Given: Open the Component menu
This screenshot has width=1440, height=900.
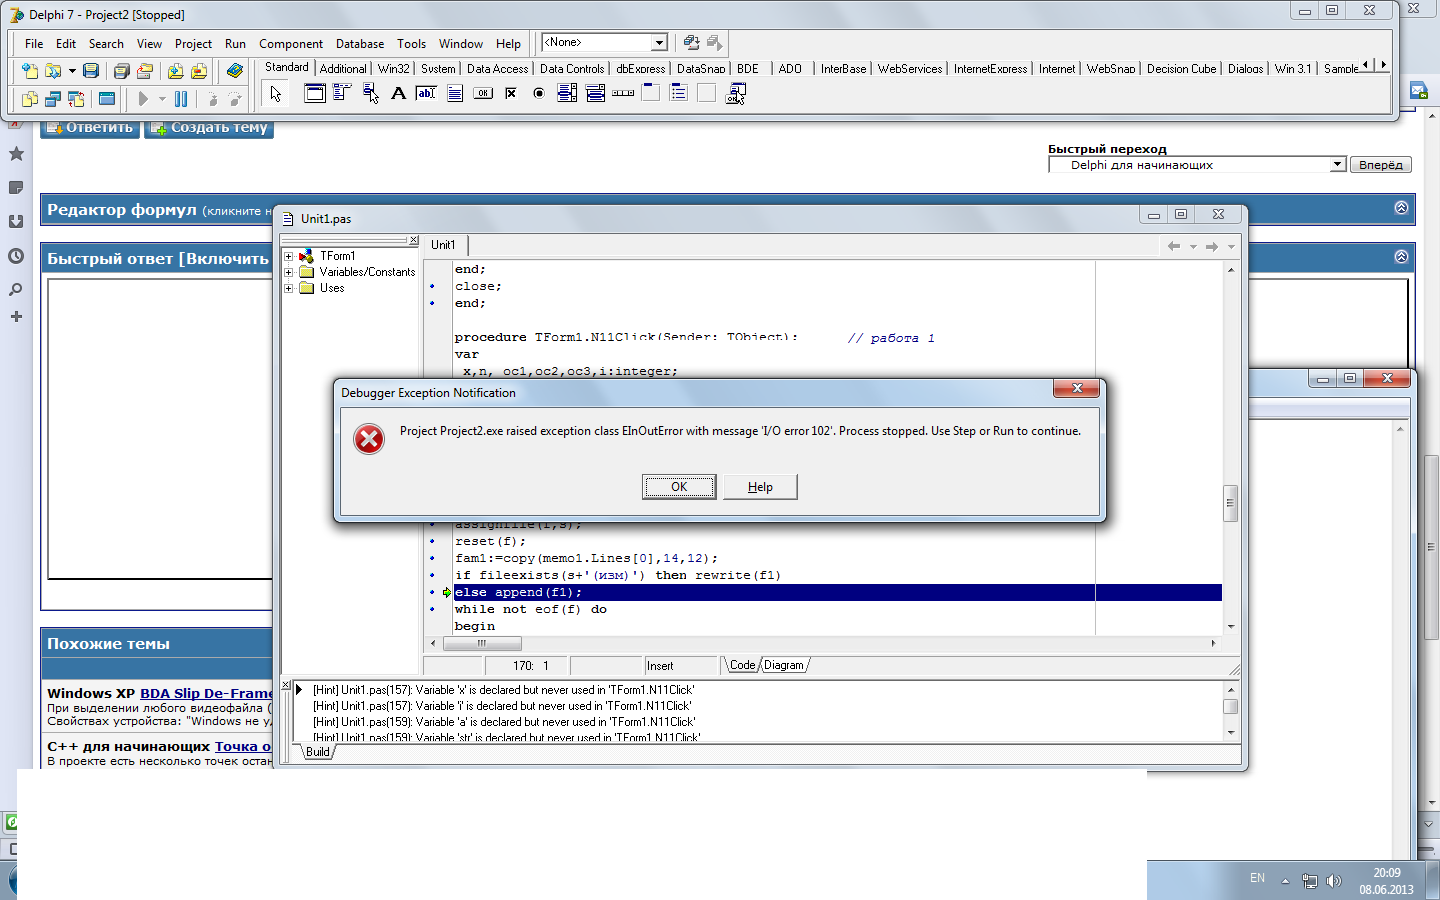Looking at the screenshot, I should (291, 44).
